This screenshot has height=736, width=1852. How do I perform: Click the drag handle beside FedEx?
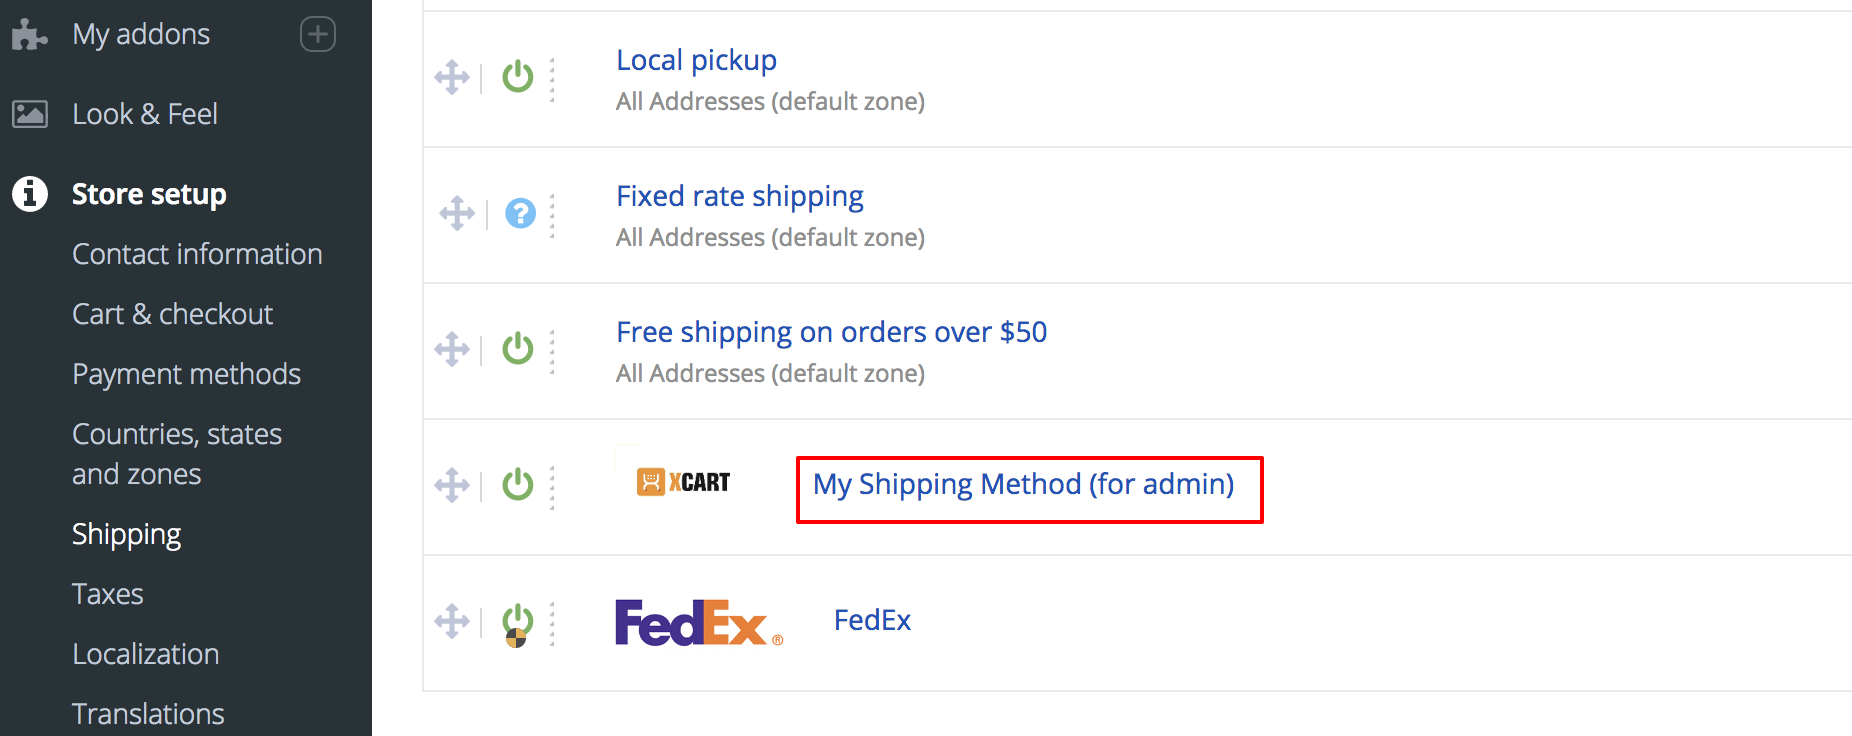[453, 622]
